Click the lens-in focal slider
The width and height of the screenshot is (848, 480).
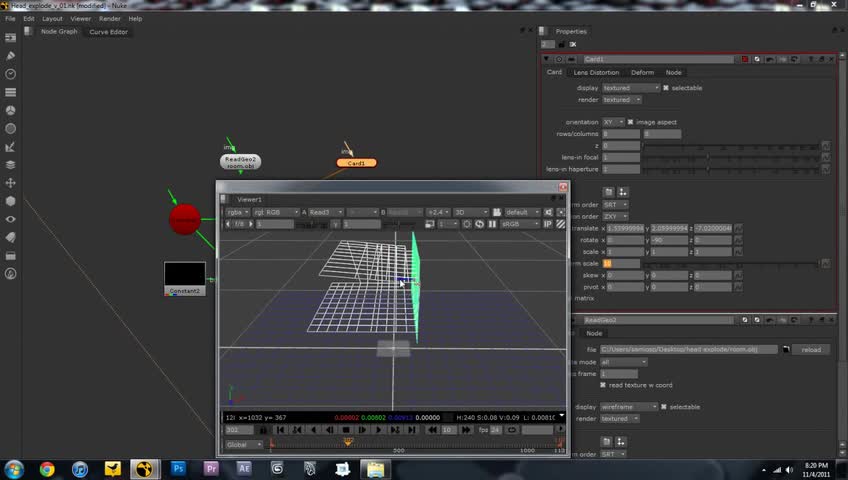tap(730, 157)
